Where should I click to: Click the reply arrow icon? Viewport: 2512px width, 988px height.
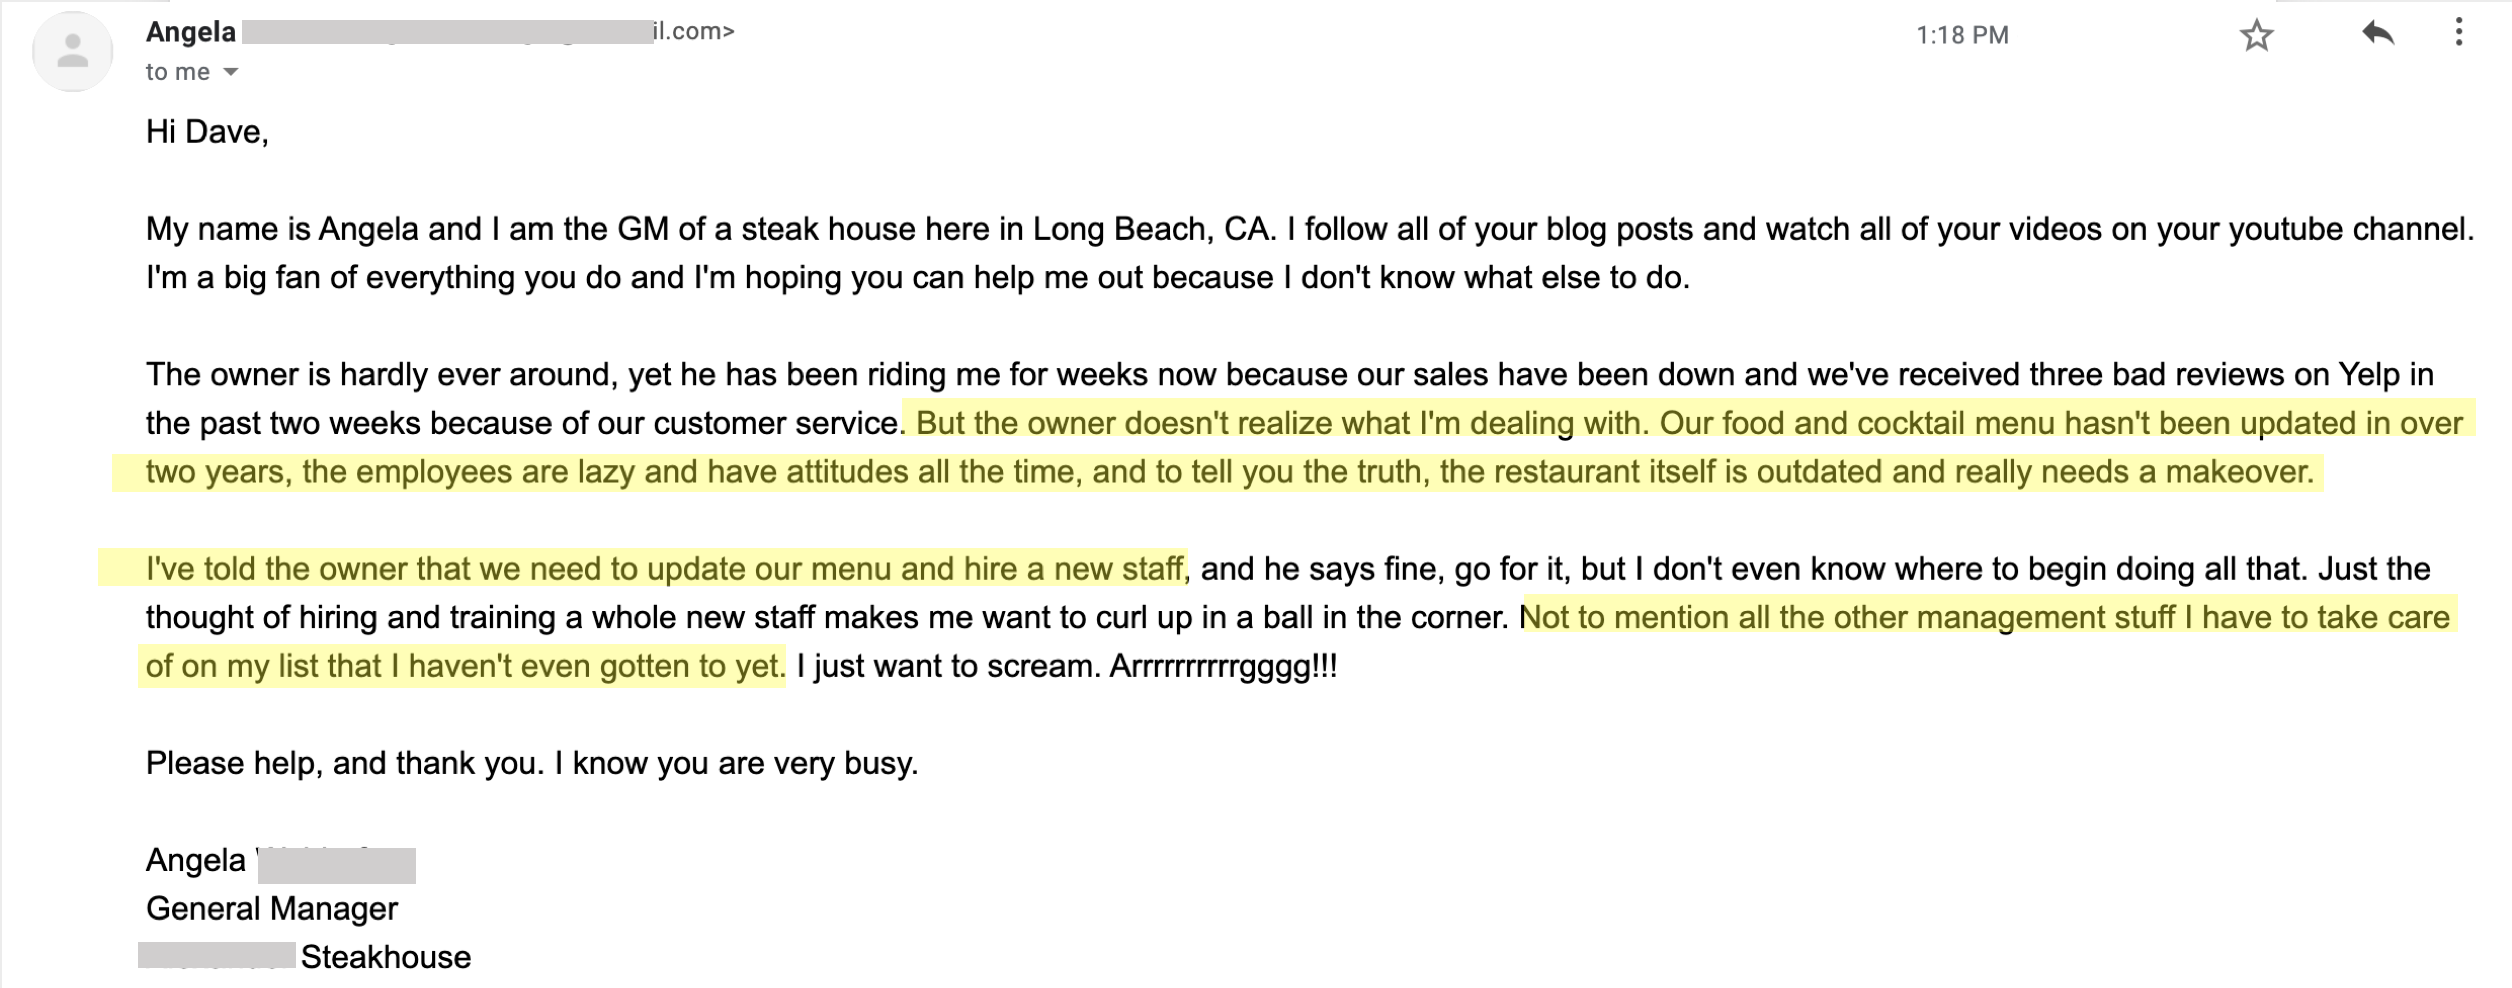coord(2378,34)
